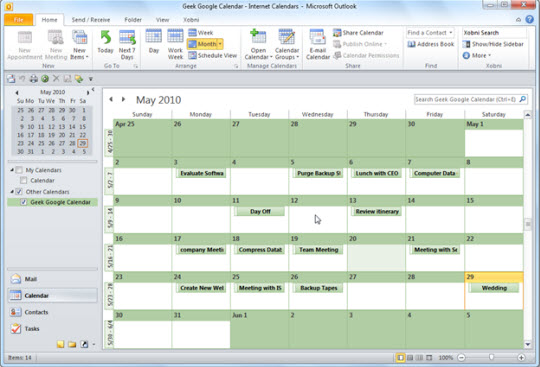The height and width of the screenshot is (367, 540).
Task: Click the Undo icon in quick toolbar
Action: click(x=22, y=79)
